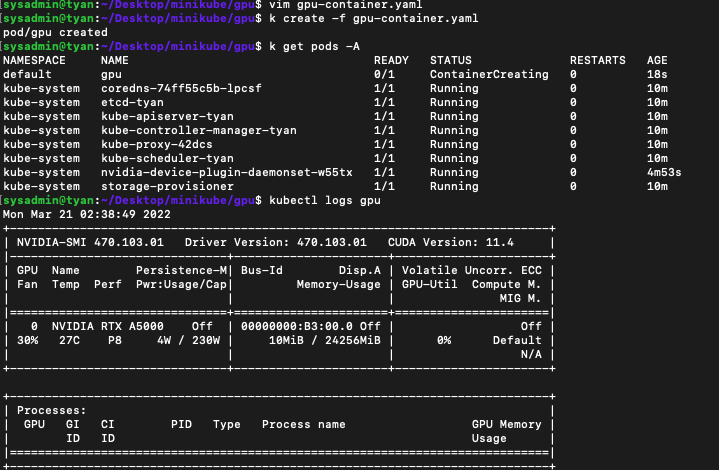
Task: Click the '4W / 230W' power usage
Action: (188, 340)
